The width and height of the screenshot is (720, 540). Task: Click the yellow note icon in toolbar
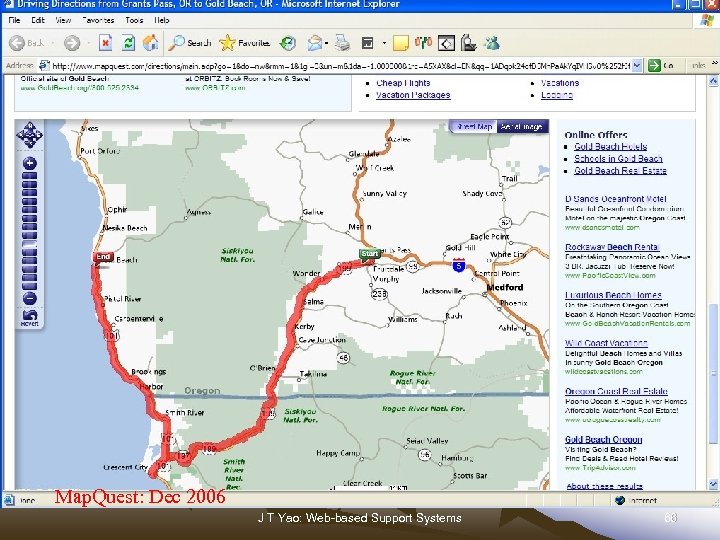pyautogui.click(x=400, y=43)
